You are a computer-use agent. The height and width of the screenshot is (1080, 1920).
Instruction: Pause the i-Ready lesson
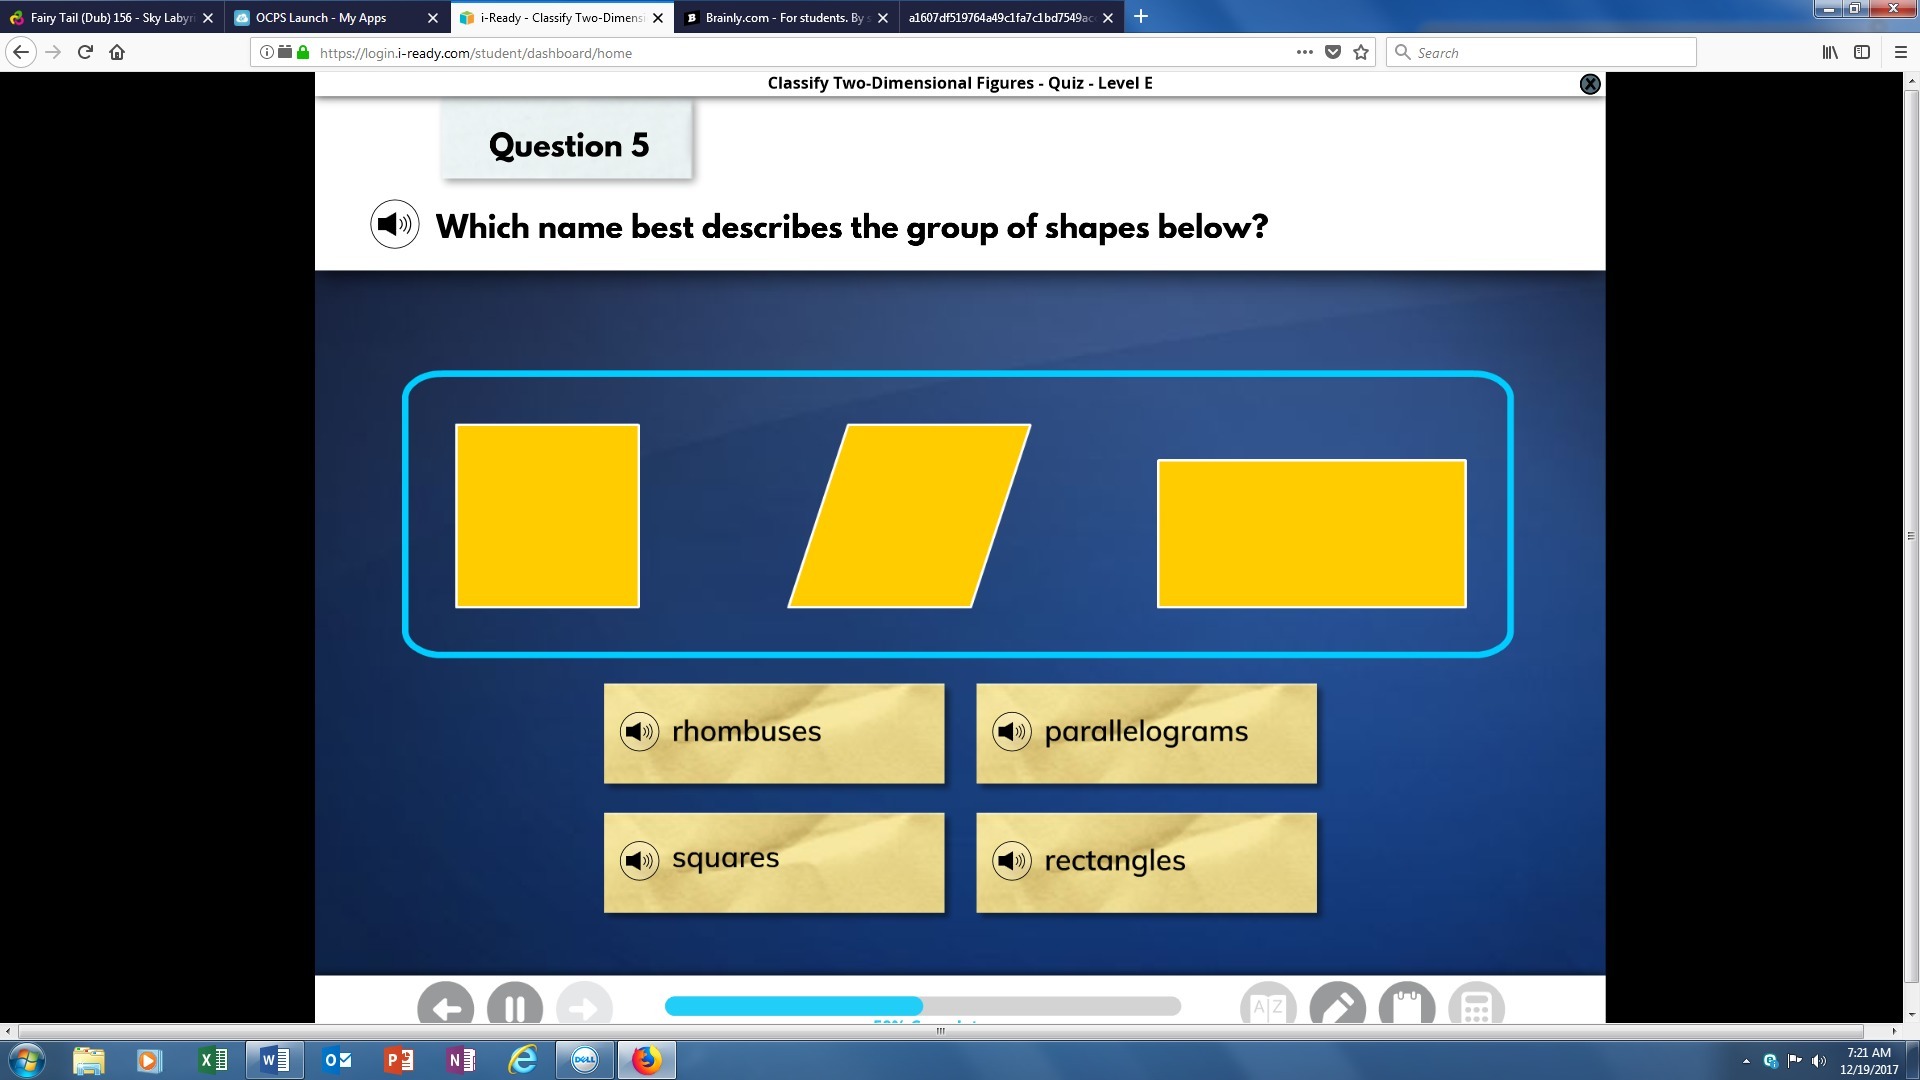pyautogui.click(x=515, y=1006)
